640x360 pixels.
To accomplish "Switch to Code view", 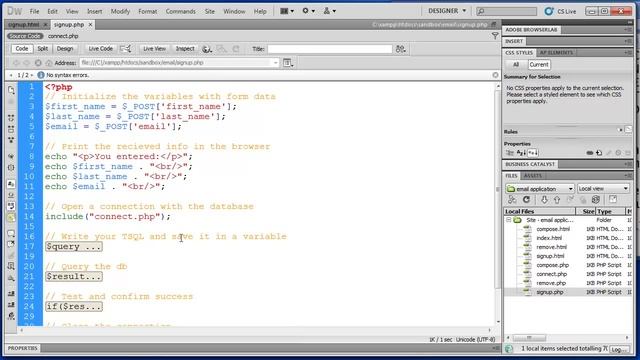I will (x=22, y=49).
